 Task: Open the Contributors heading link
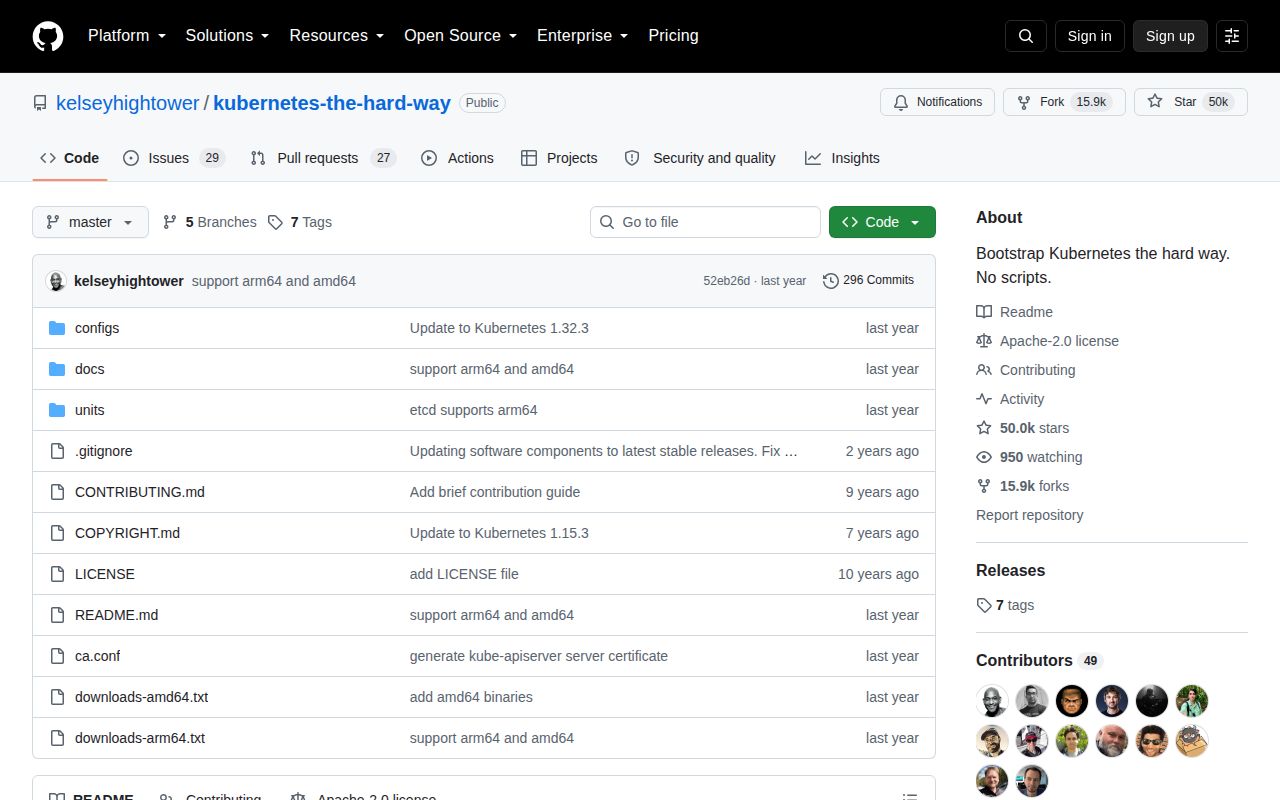[1039, 661]
